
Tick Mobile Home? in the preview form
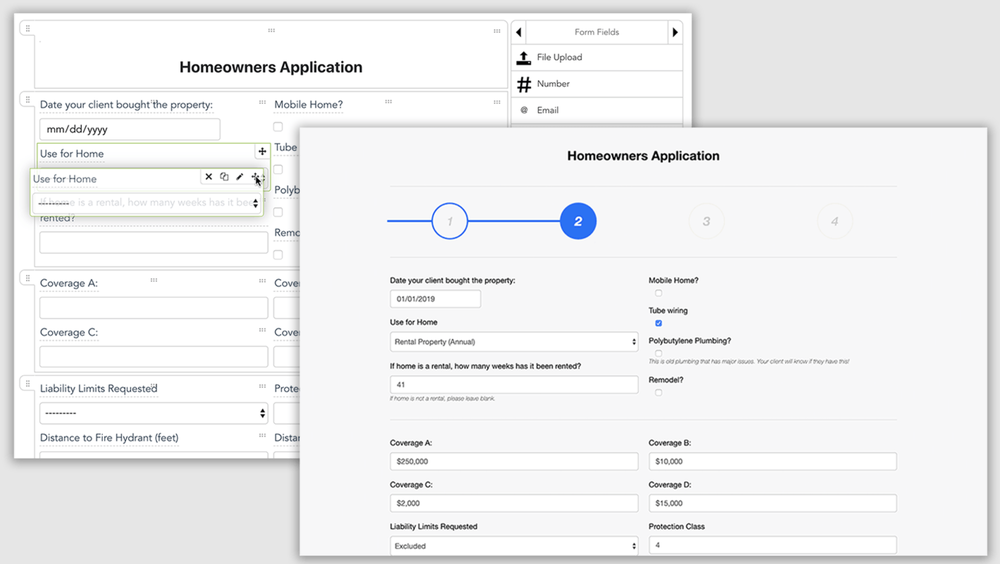(658, 293)
